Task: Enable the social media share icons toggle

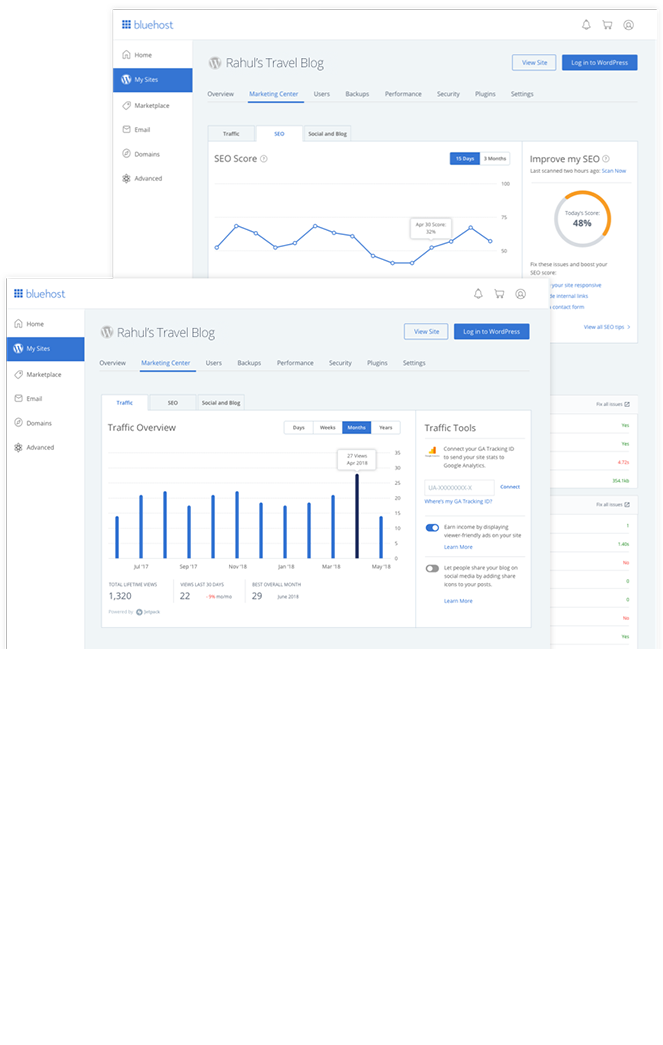Action: (432, 568)
